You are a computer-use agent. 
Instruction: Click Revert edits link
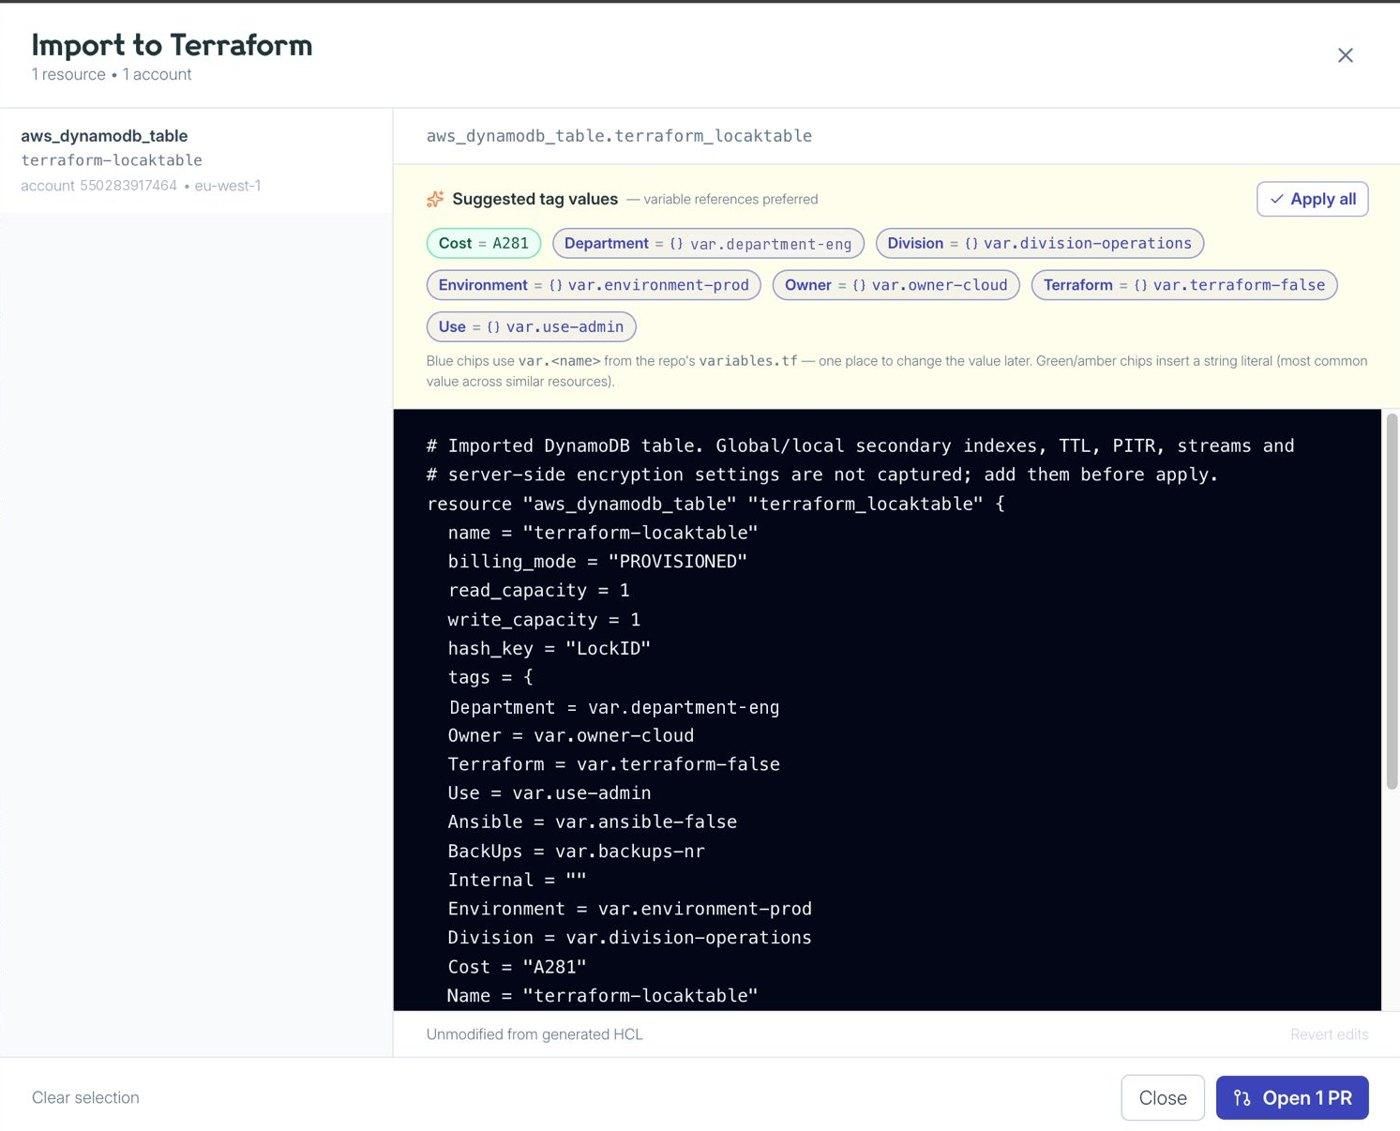point(1329,1034)
